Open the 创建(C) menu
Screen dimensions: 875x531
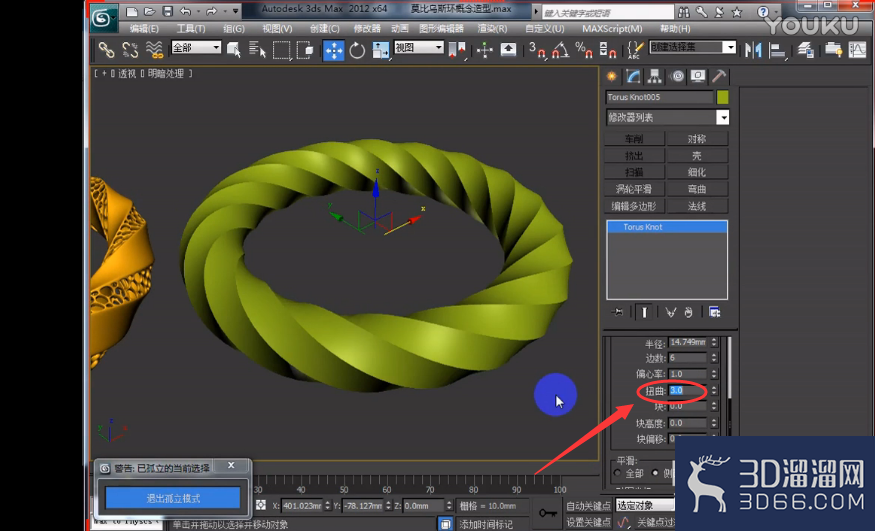[x=324, y=28]
